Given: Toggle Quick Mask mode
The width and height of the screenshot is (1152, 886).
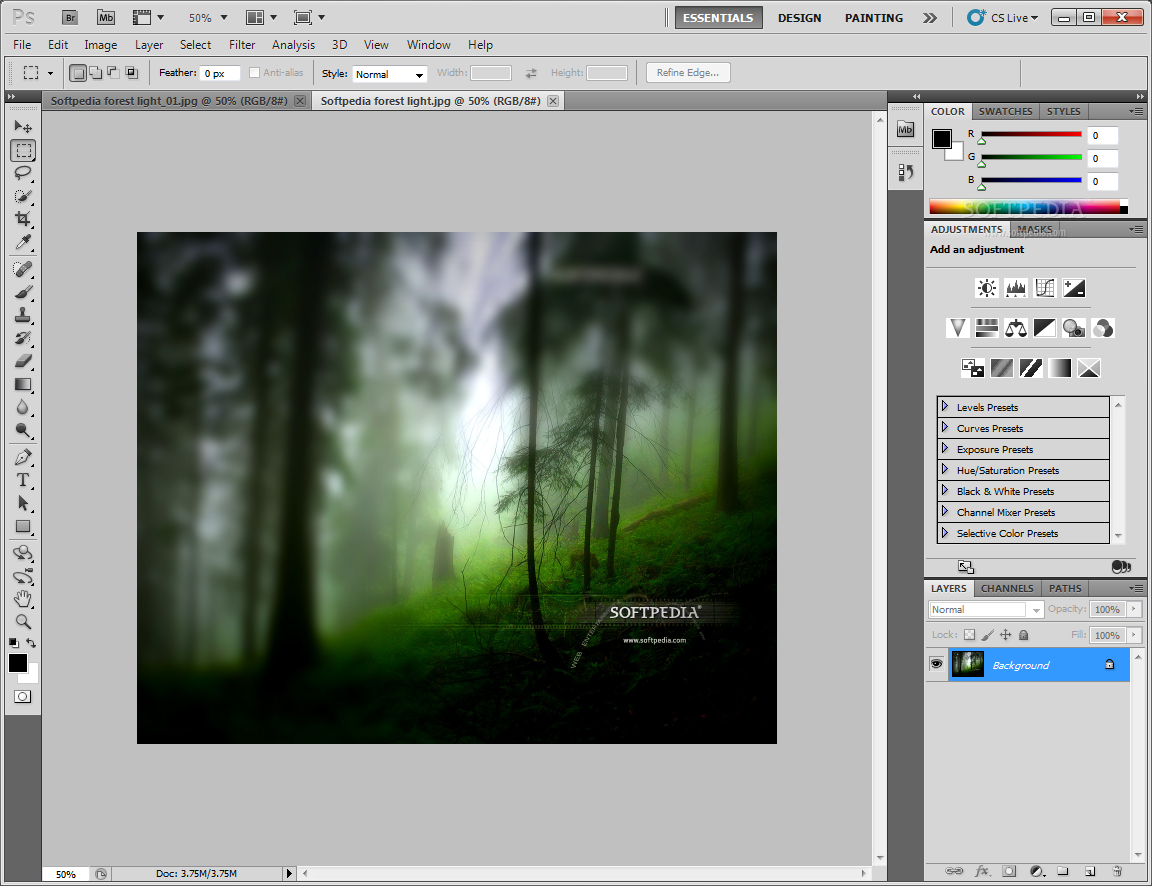Looking at the screenshot, I should point(23,696).
